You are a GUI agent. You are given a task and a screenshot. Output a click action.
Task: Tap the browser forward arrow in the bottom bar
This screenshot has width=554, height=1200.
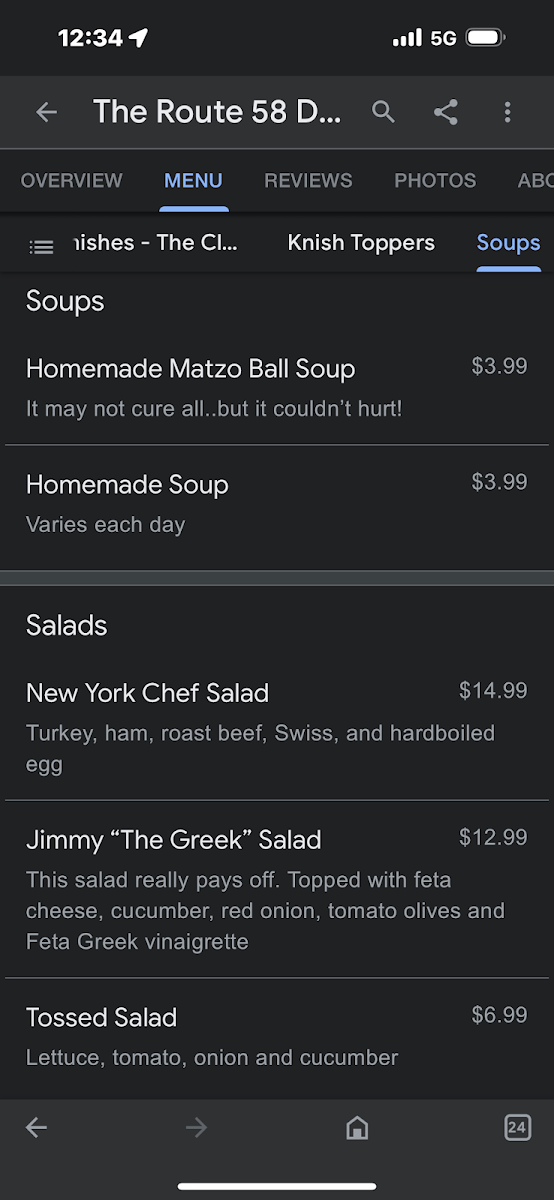tap(196, 1128)
